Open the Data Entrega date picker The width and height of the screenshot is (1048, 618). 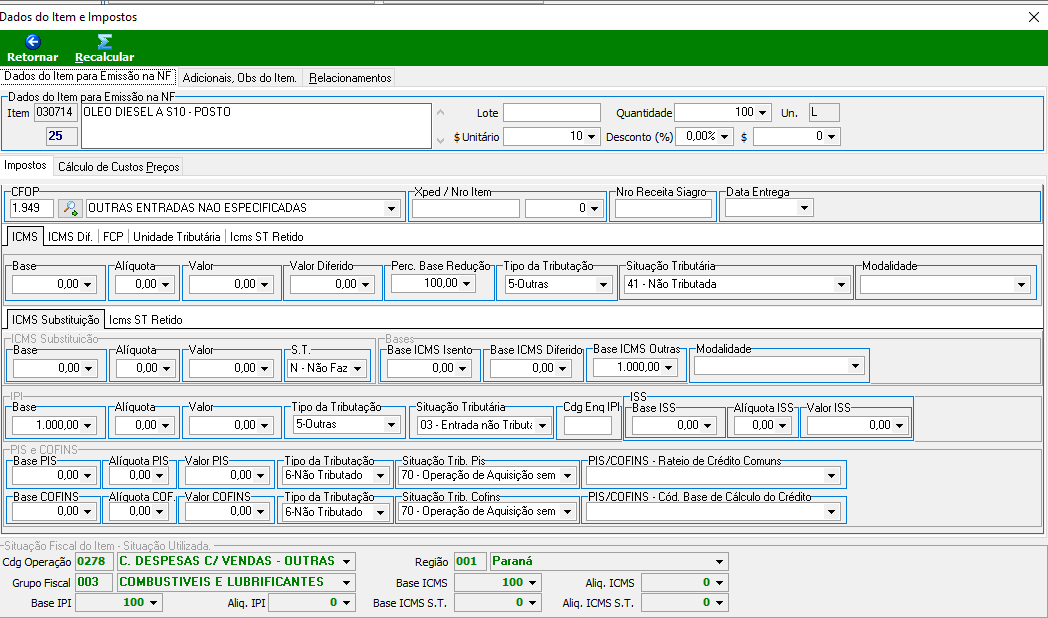click(x=804, y=208)
